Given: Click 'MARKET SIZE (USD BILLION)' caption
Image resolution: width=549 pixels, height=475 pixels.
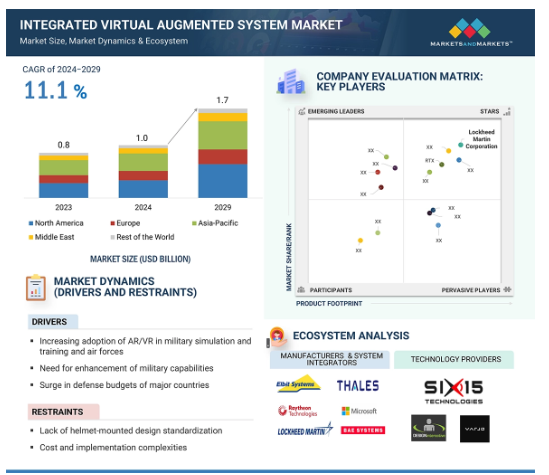Looking at the screenshot, I should click(140, 259).
